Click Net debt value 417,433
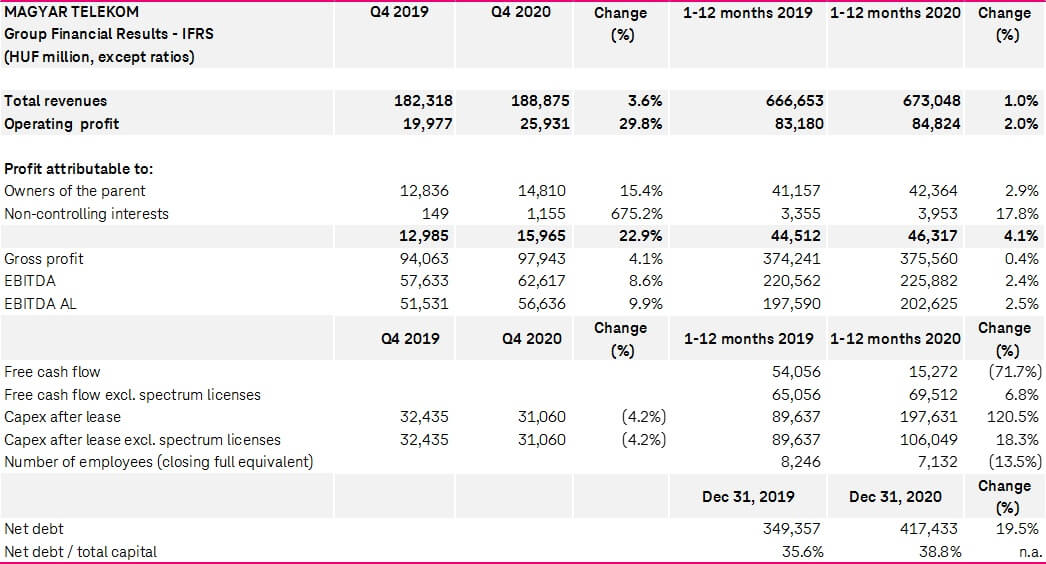 tap(929, 529)
